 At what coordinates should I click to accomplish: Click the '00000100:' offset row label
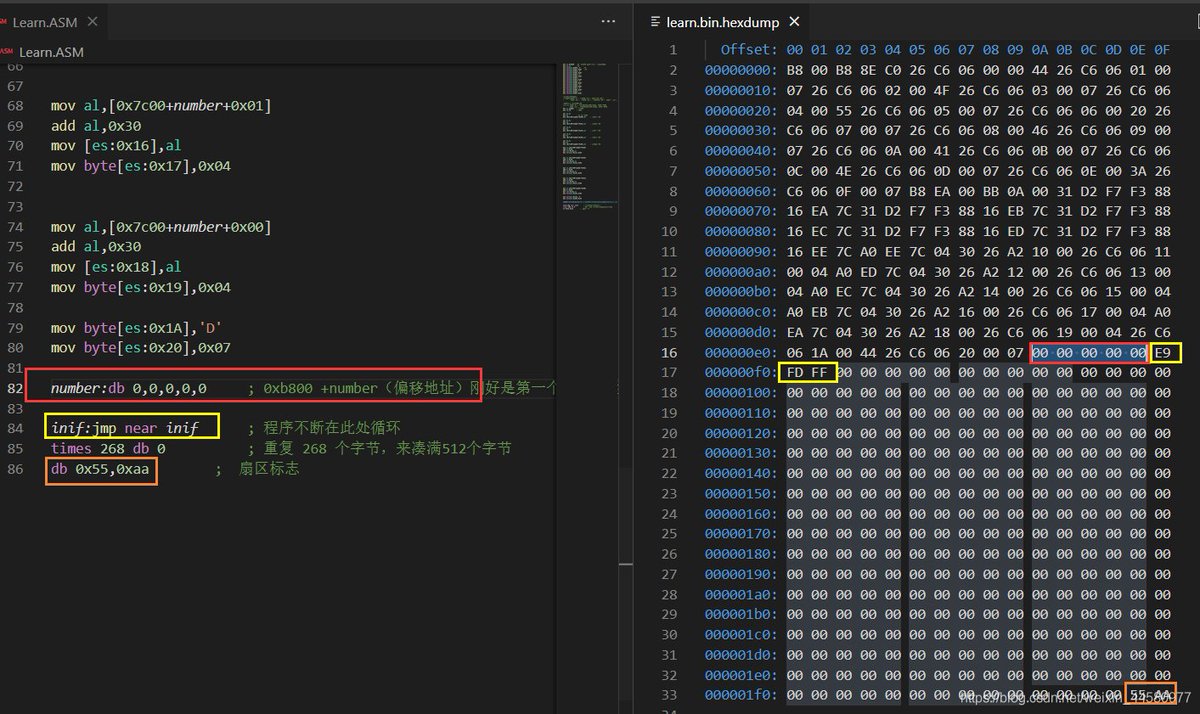coord(741,392)
